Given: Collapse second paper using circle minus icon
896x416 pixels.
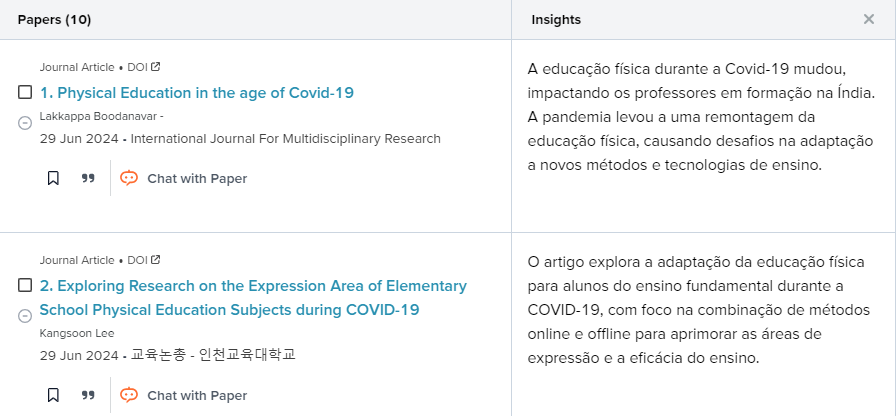Looking at the screenshot, I should (x=25, y=315).
